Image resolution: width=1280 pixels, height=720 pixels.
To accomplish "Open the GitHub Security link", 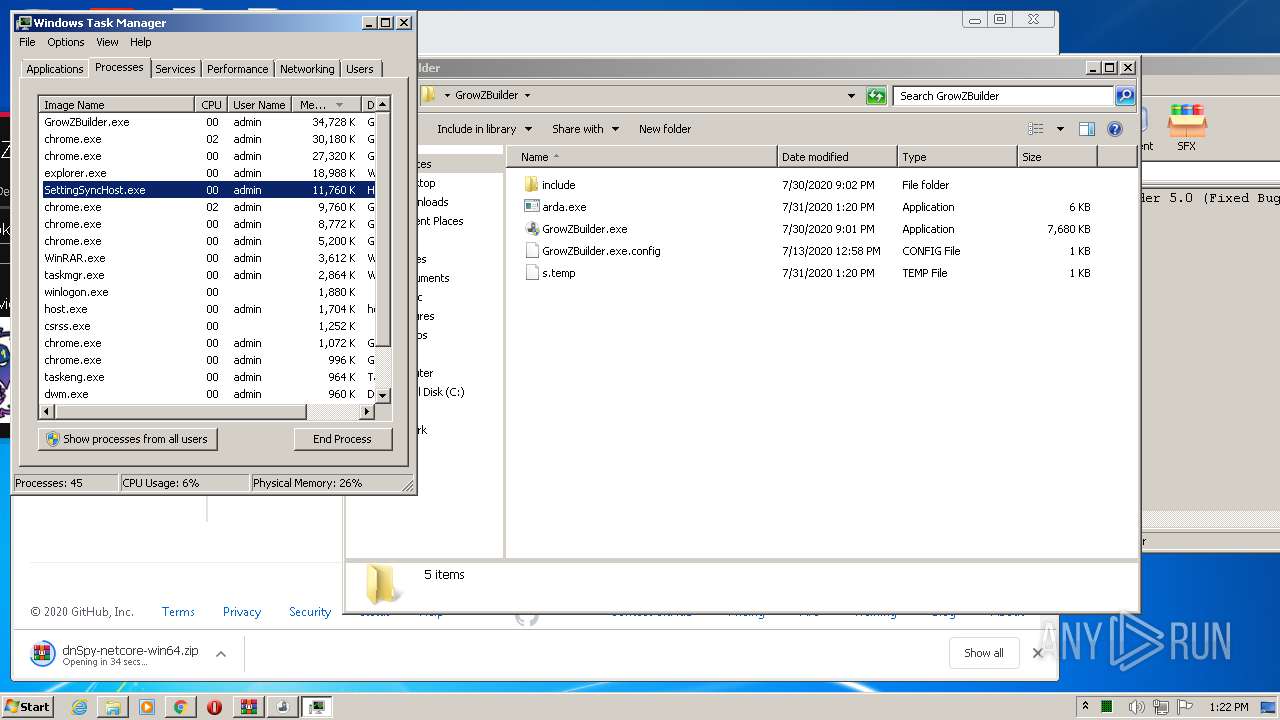I will coord(310,612).
